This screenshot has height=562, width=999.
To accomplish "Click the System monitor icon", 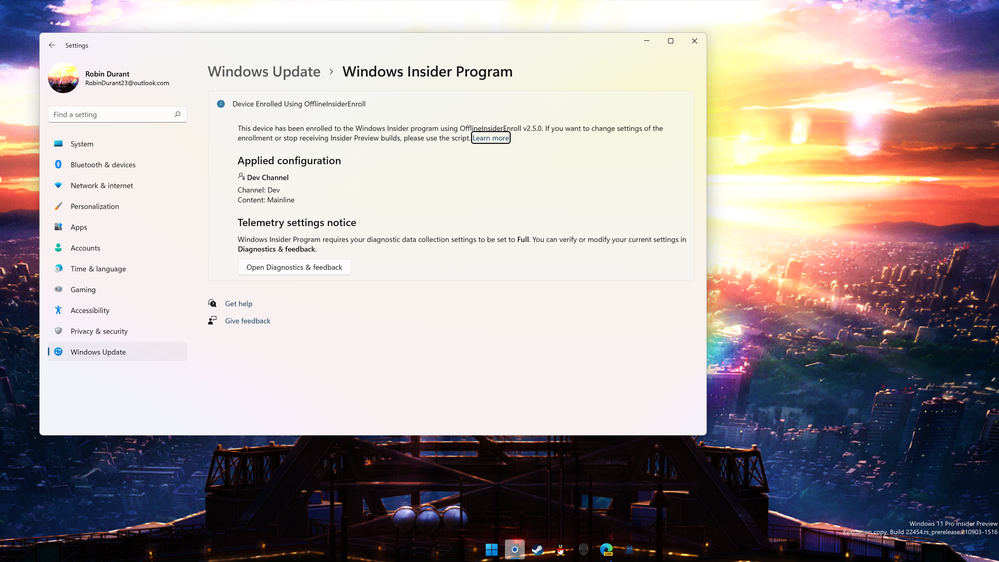I will point(58,144).
